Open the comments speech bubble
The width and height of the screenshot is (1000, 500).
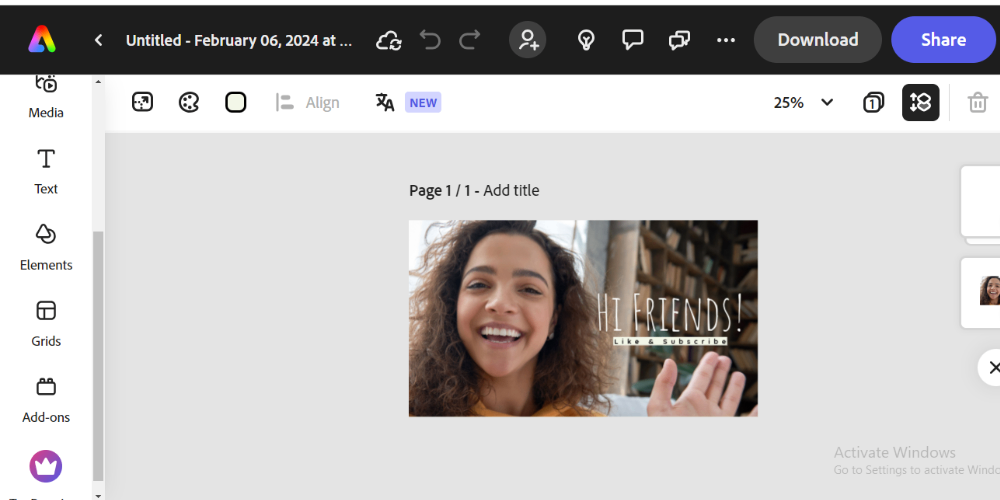point(633,40)
